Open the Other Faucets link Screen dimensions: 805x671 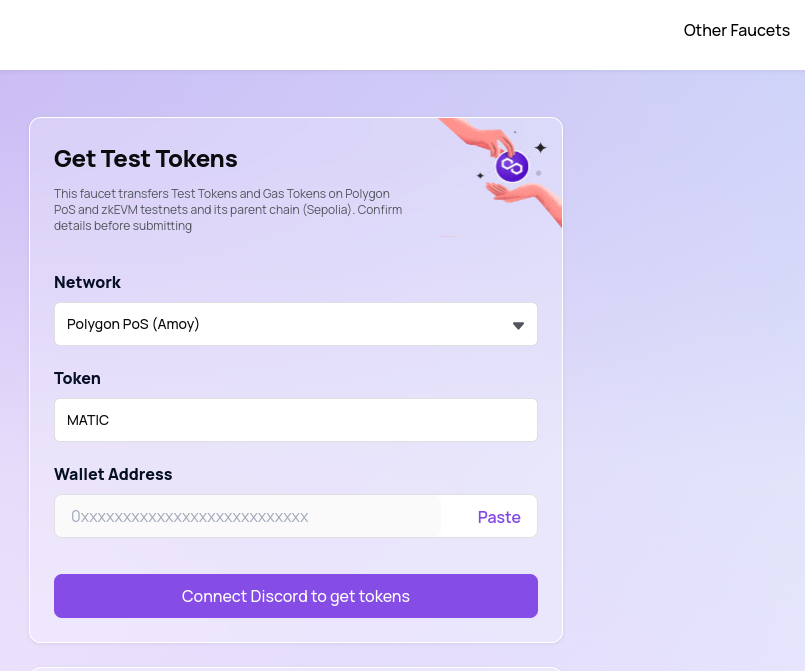(x=736, y=30)
